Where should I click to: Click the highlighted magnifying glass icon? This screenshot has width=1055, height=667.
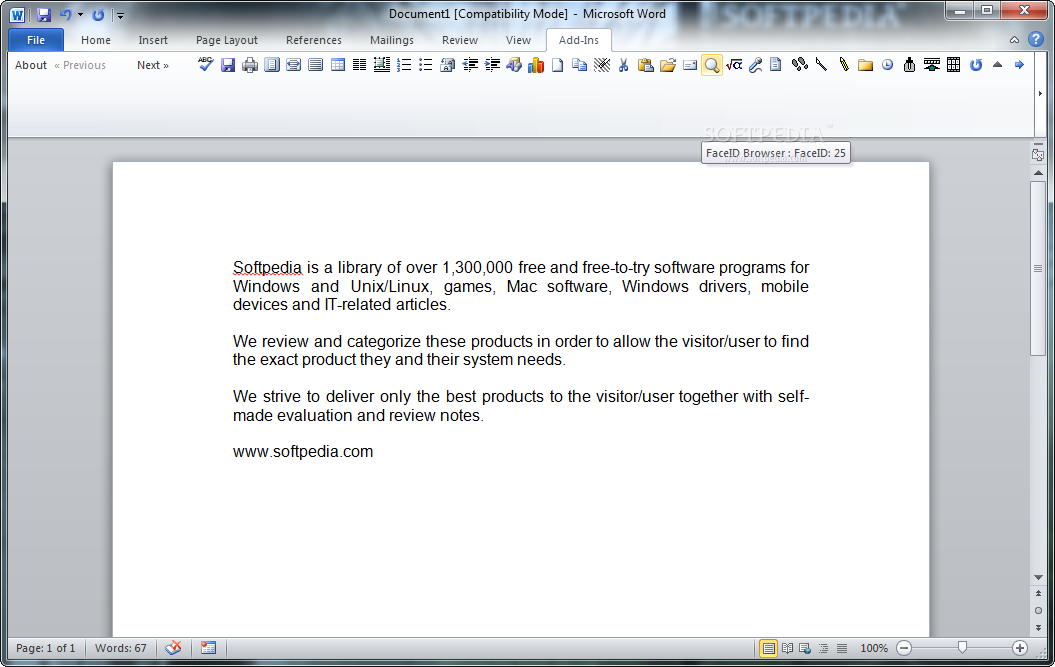711,65
